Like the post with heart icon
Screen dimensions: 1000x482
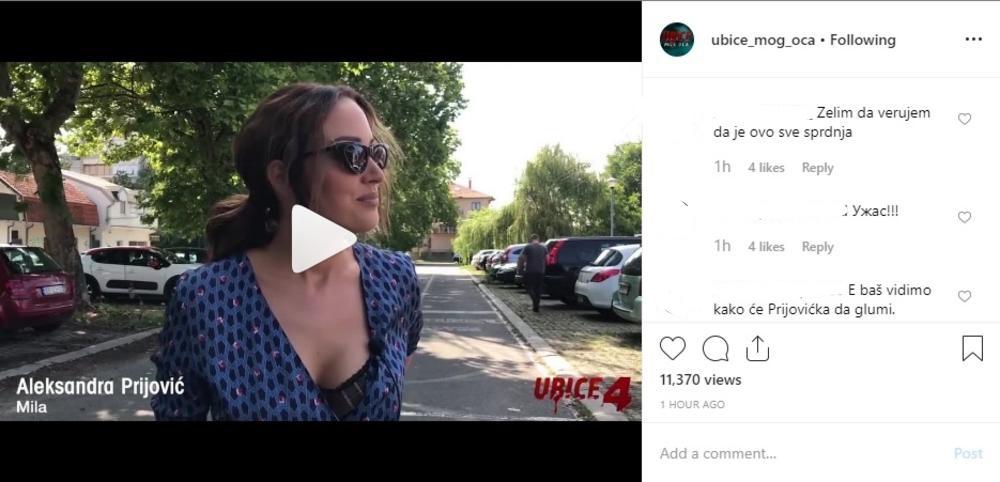tap(672, 348)
